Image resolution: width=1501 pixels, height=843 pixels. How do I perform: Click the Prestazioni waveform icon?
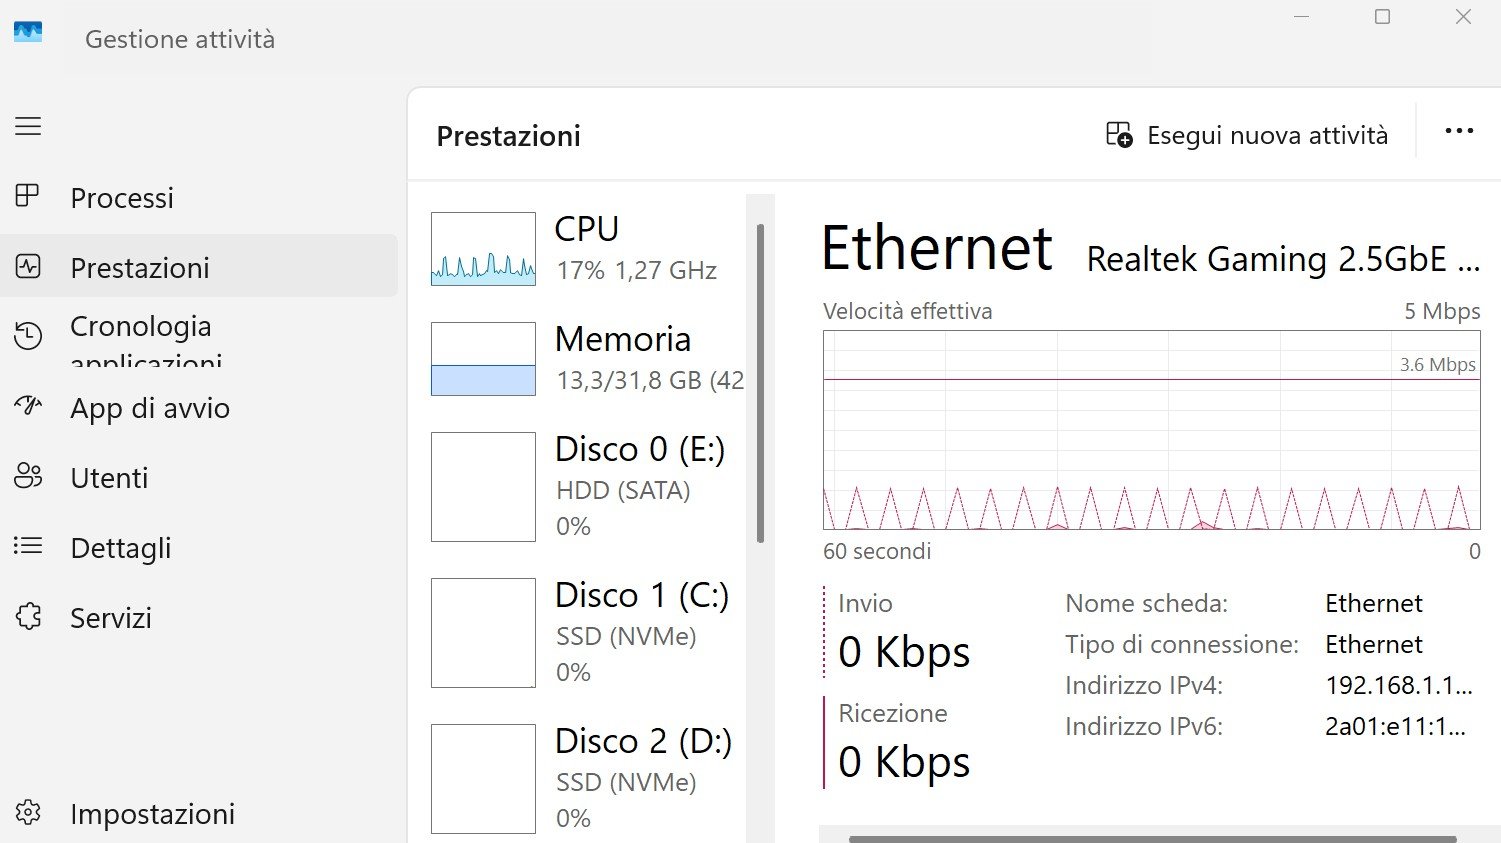[28, 266]
